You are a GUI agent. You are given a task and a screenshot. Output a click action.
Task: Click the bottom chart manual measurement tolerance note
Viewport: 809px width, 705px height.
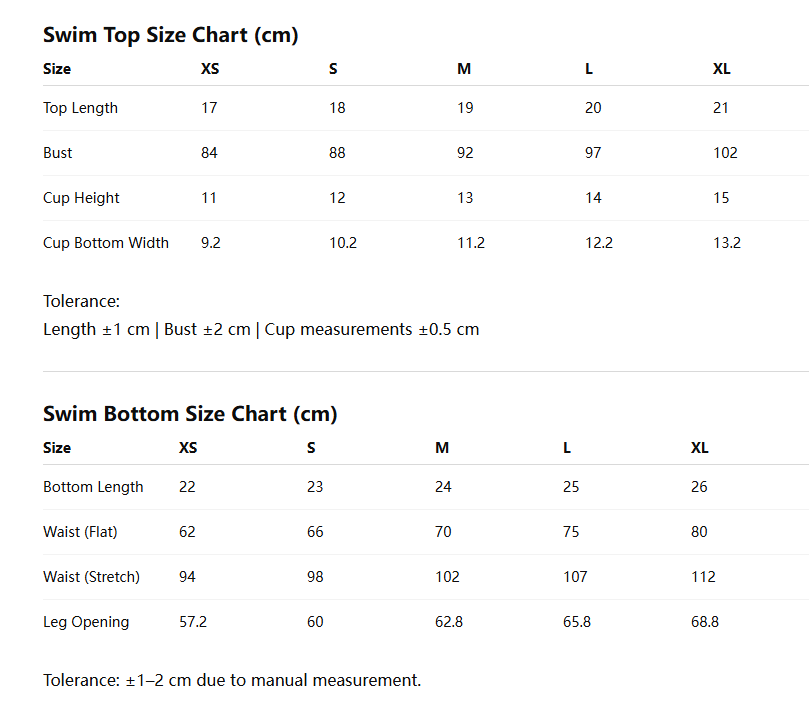click(232, 680)
